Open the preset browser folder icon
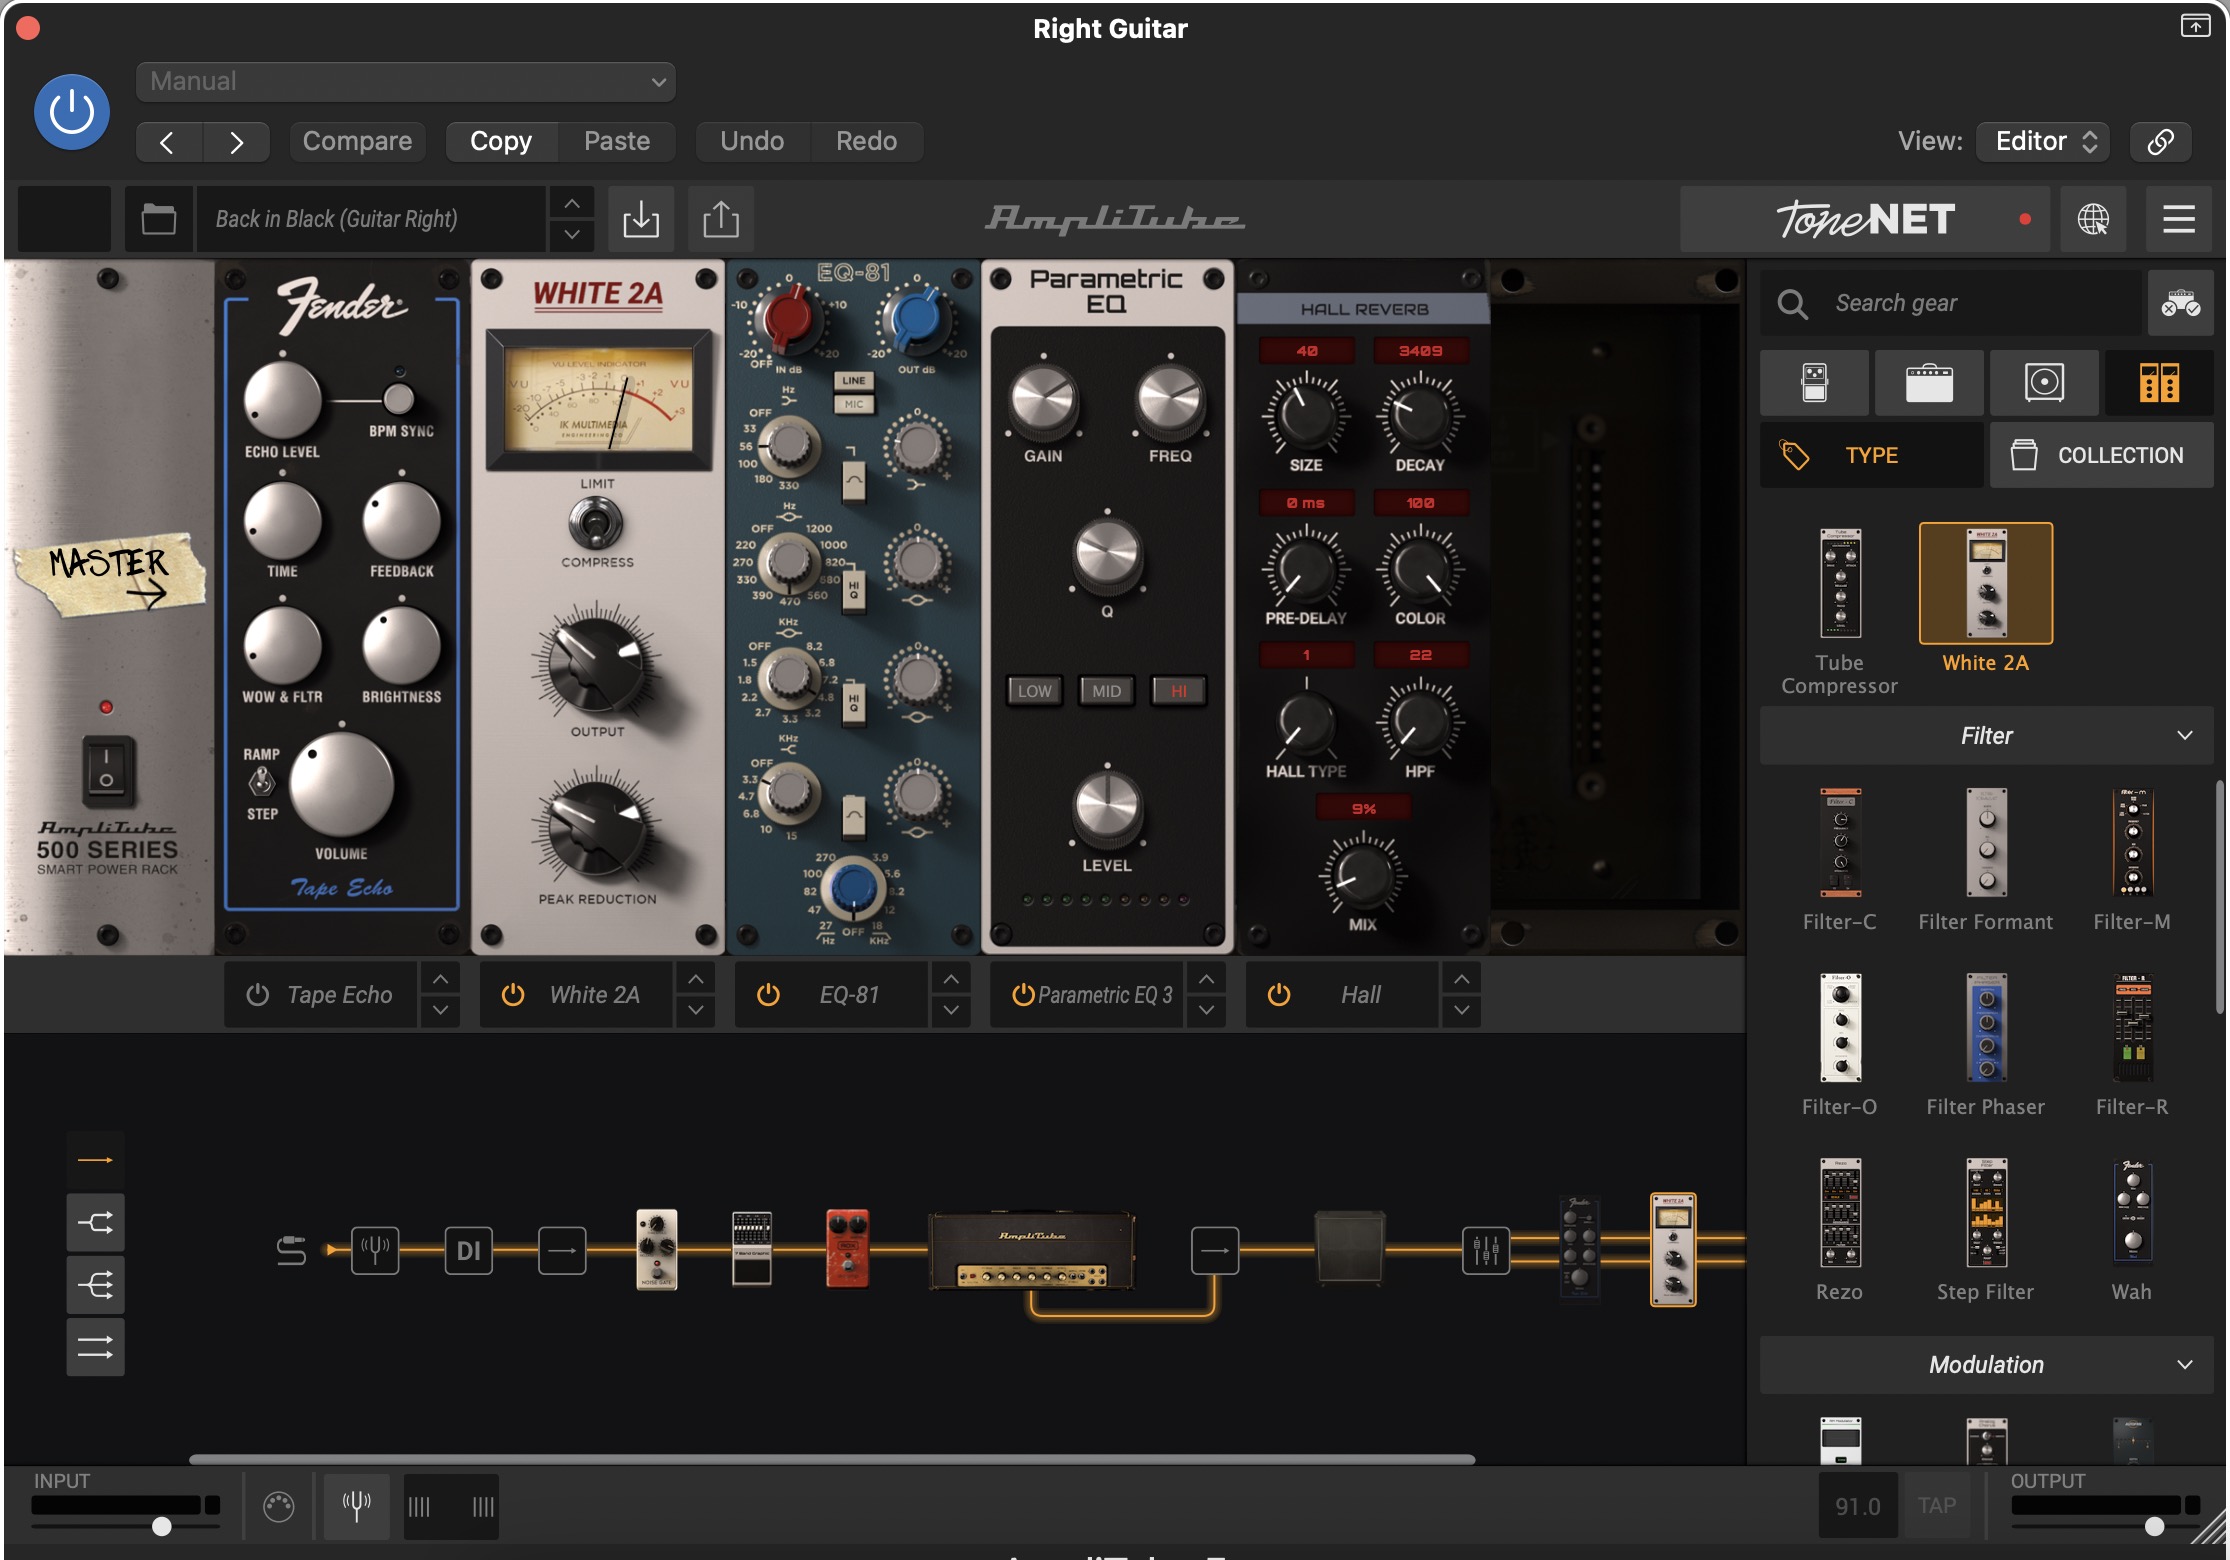Screen dimensions: 2230x1560 [158, 219]
